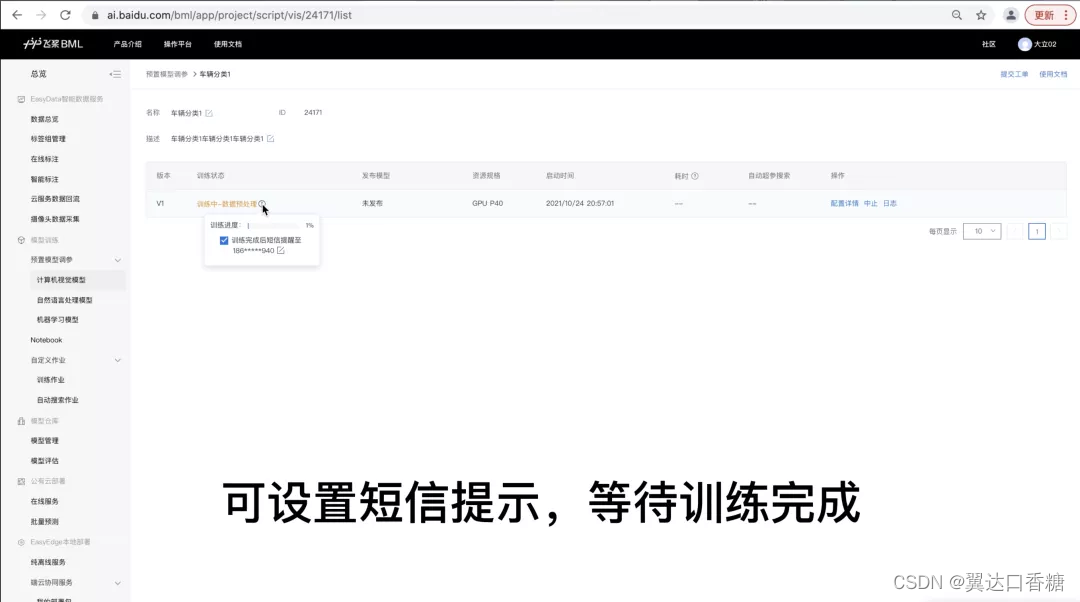Collapse the sidebar using the collapse icon
This screenshot has height=602, width=1080.
click(x=115, y=73)
